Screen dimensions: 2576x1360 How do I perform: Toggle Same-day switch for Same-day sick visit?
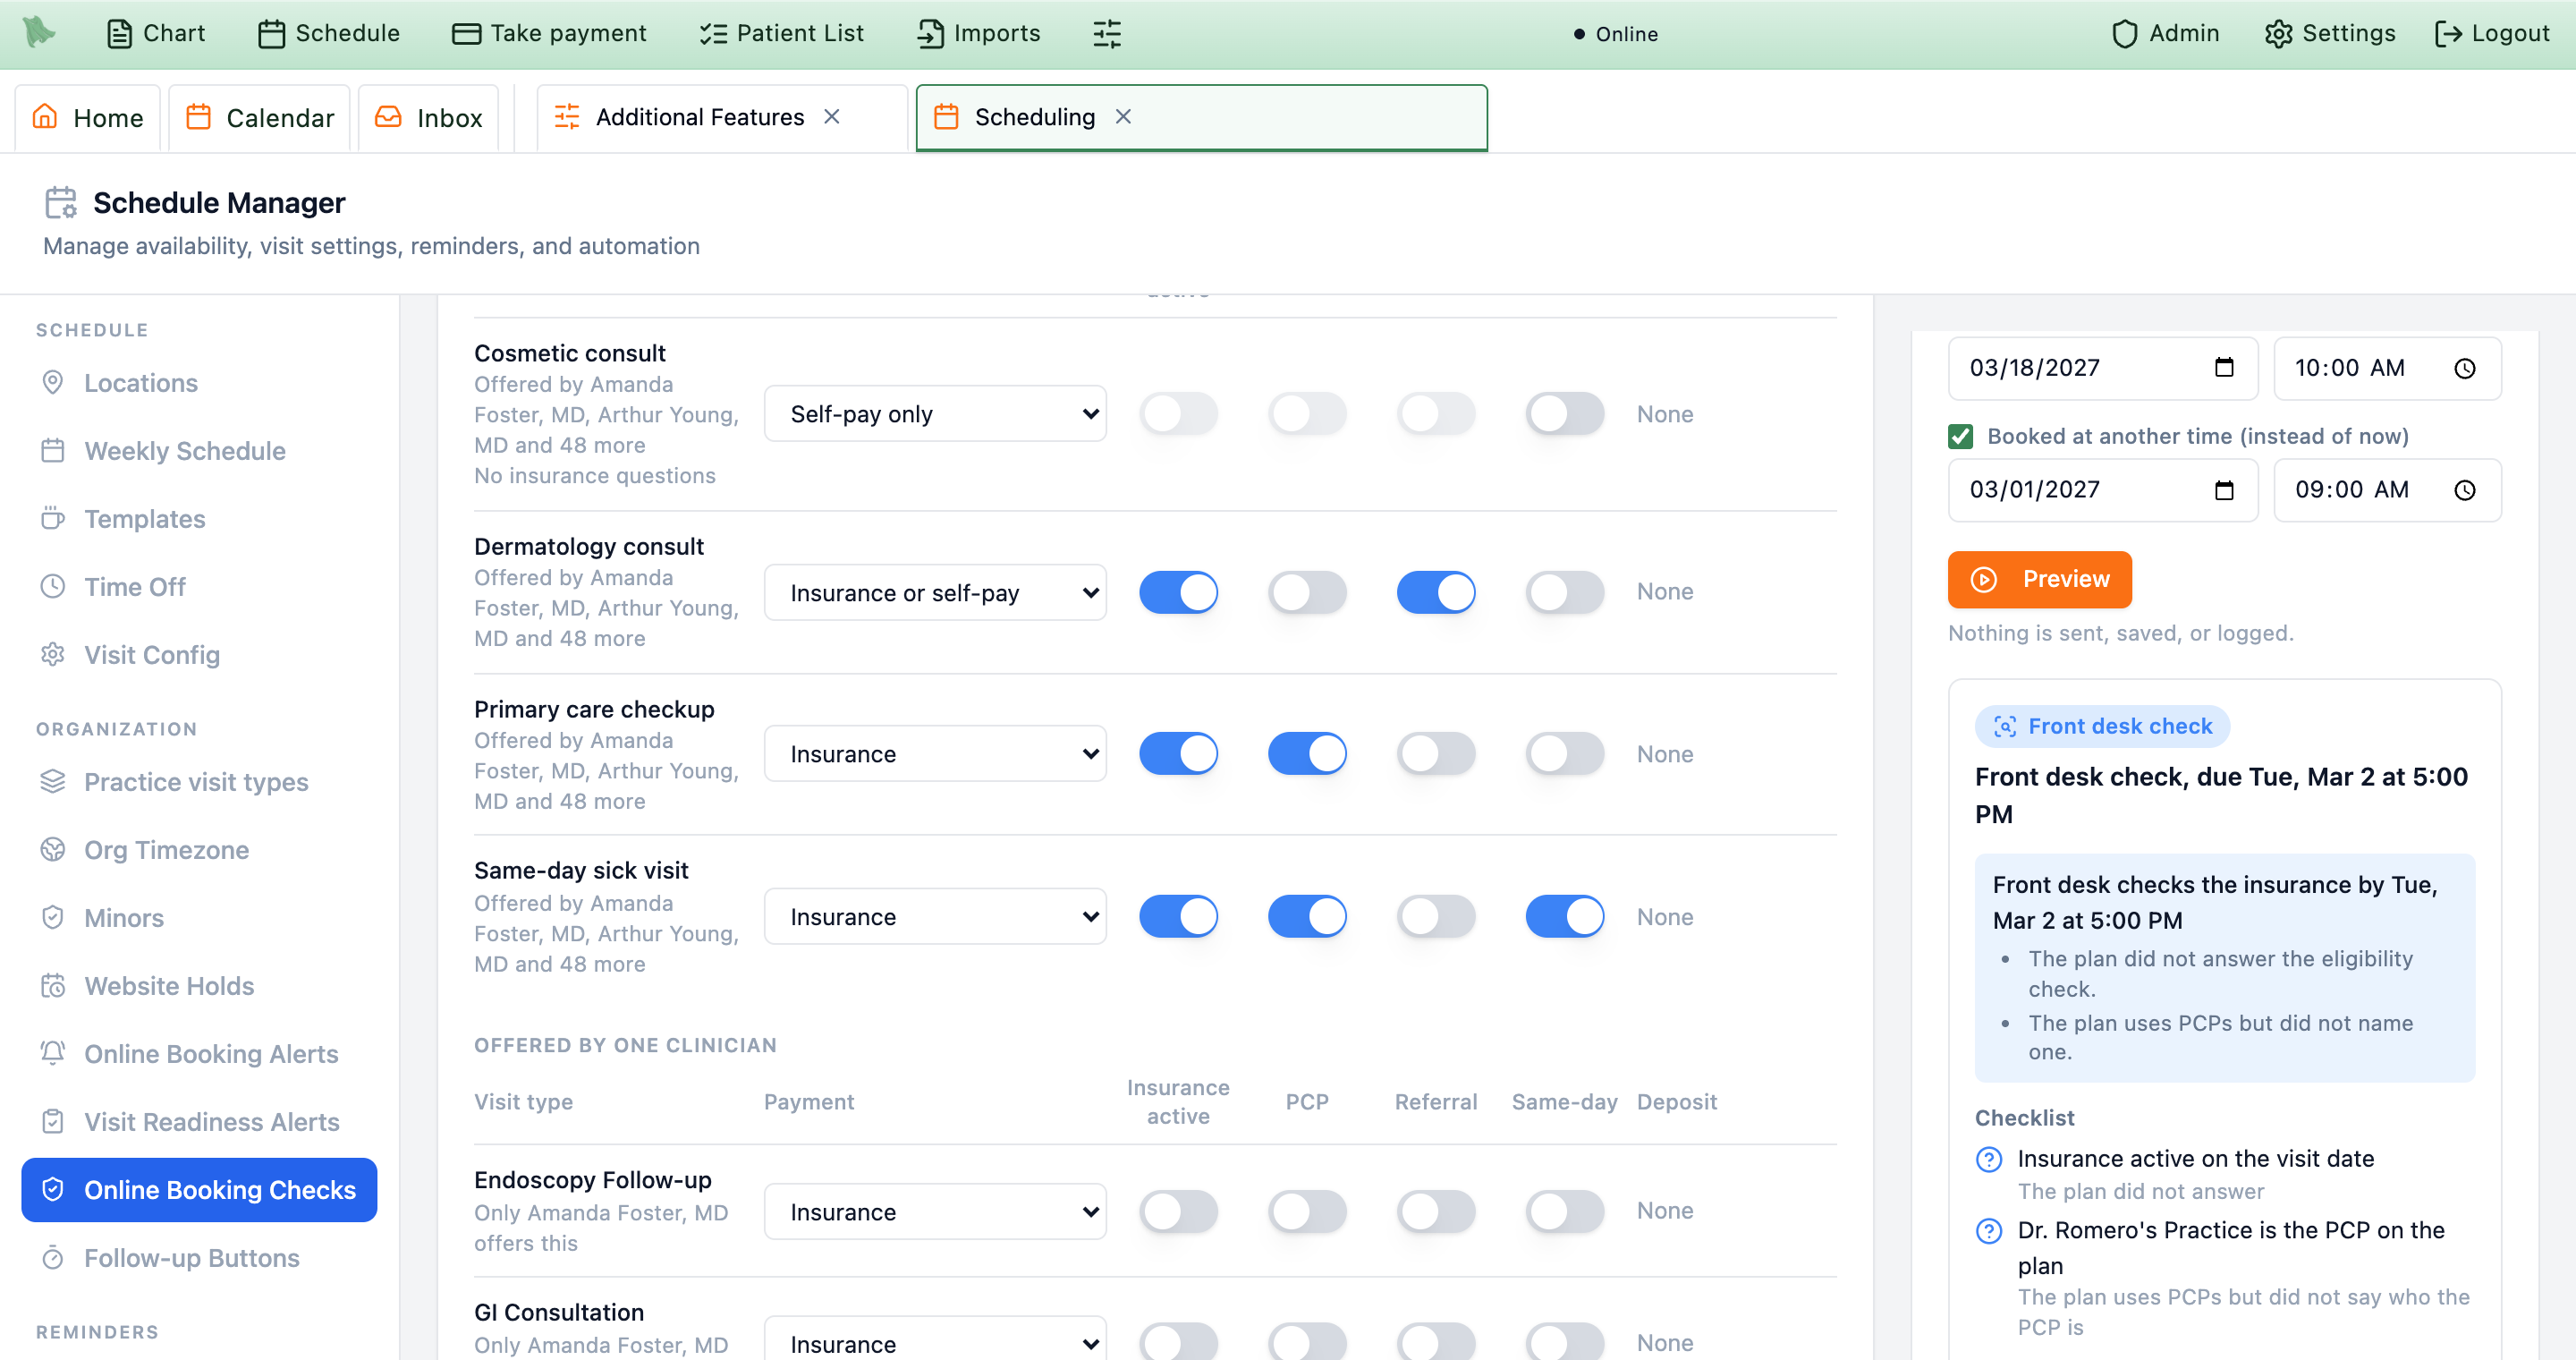[x=1565, y=917]
